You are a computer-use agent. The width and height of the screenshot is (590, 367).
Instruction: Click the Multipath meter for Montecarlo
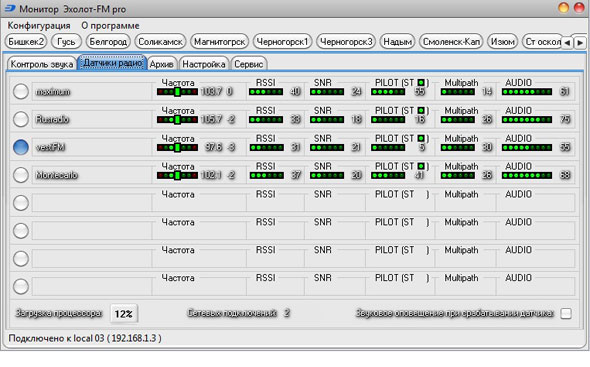click(x=458, y=175)
